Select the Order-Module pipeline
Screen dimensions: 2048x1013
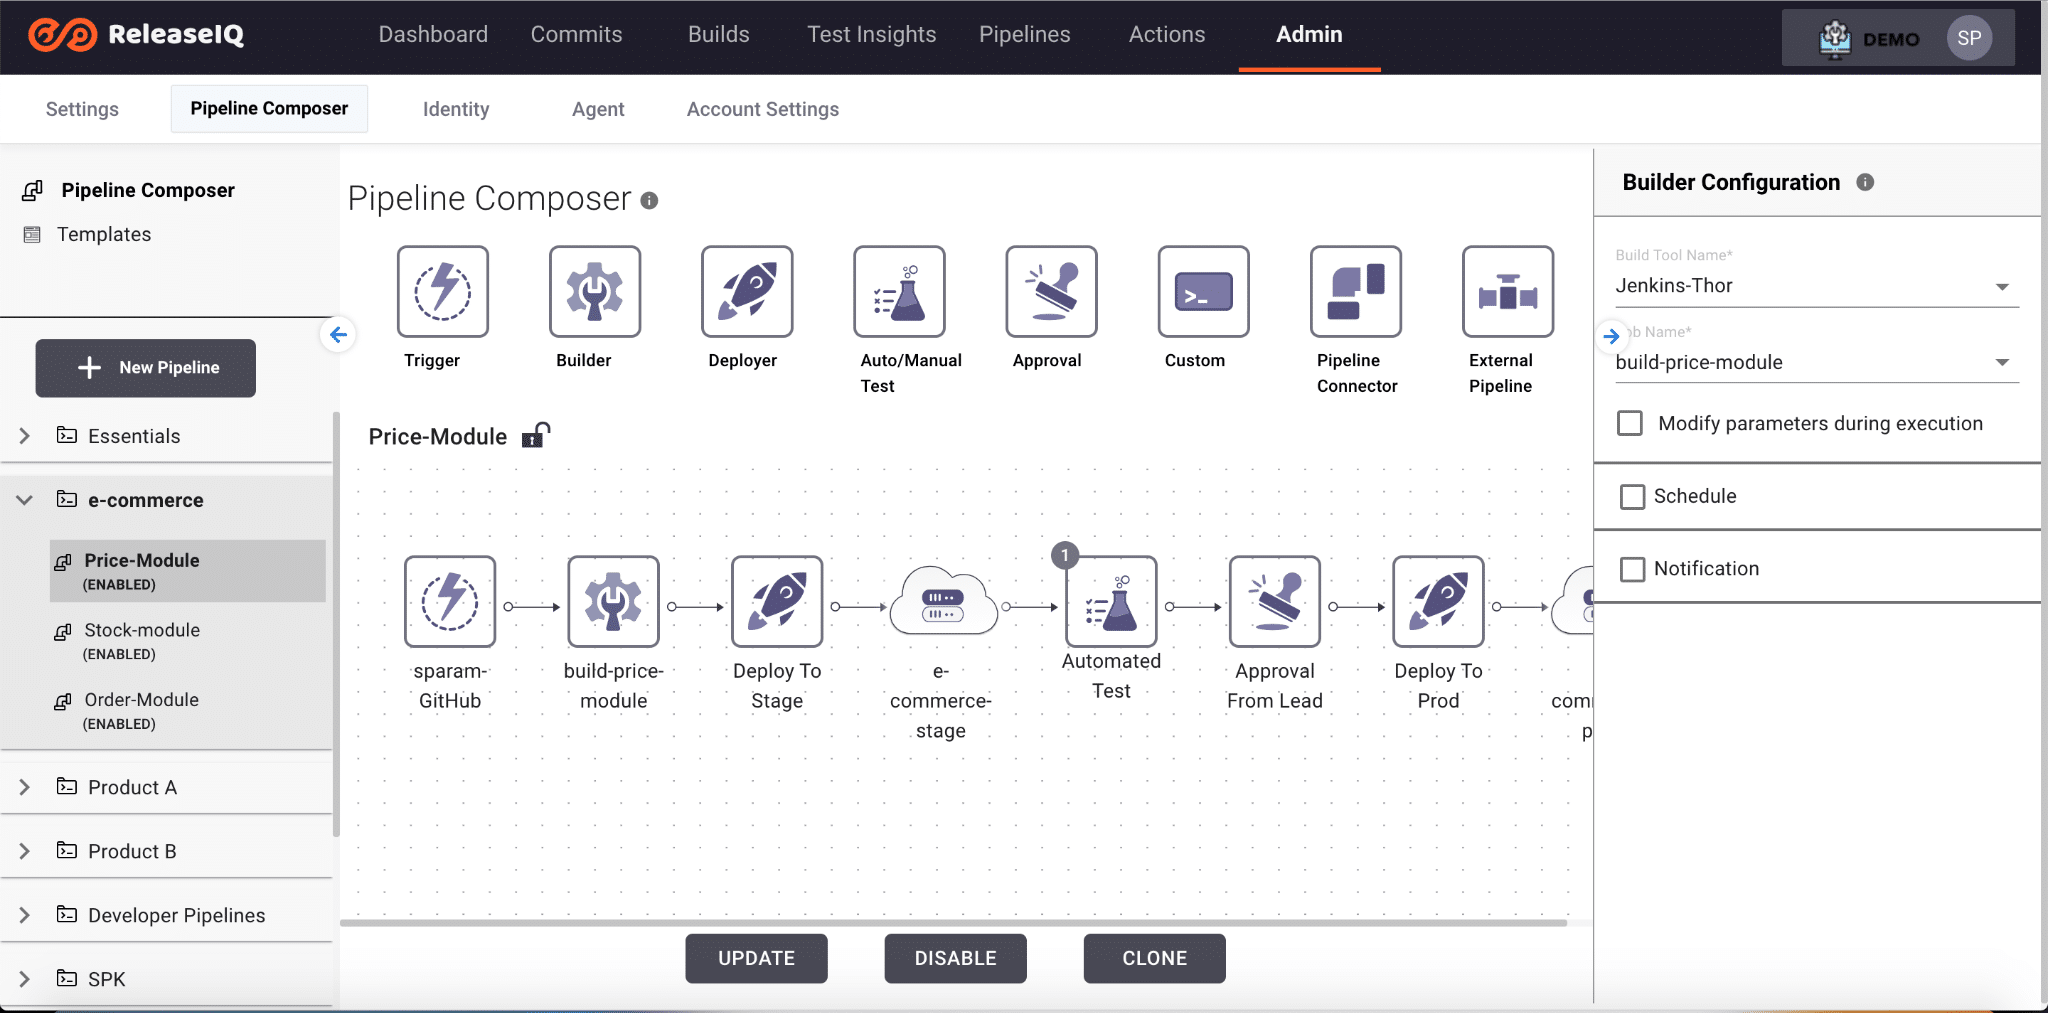click(x=188, y=711)
